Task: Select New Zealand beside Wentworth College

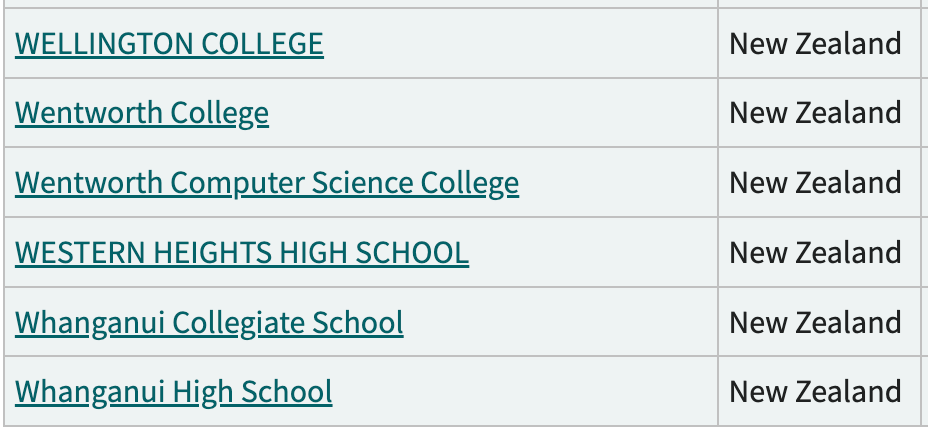Action: [x=815, y=113]
